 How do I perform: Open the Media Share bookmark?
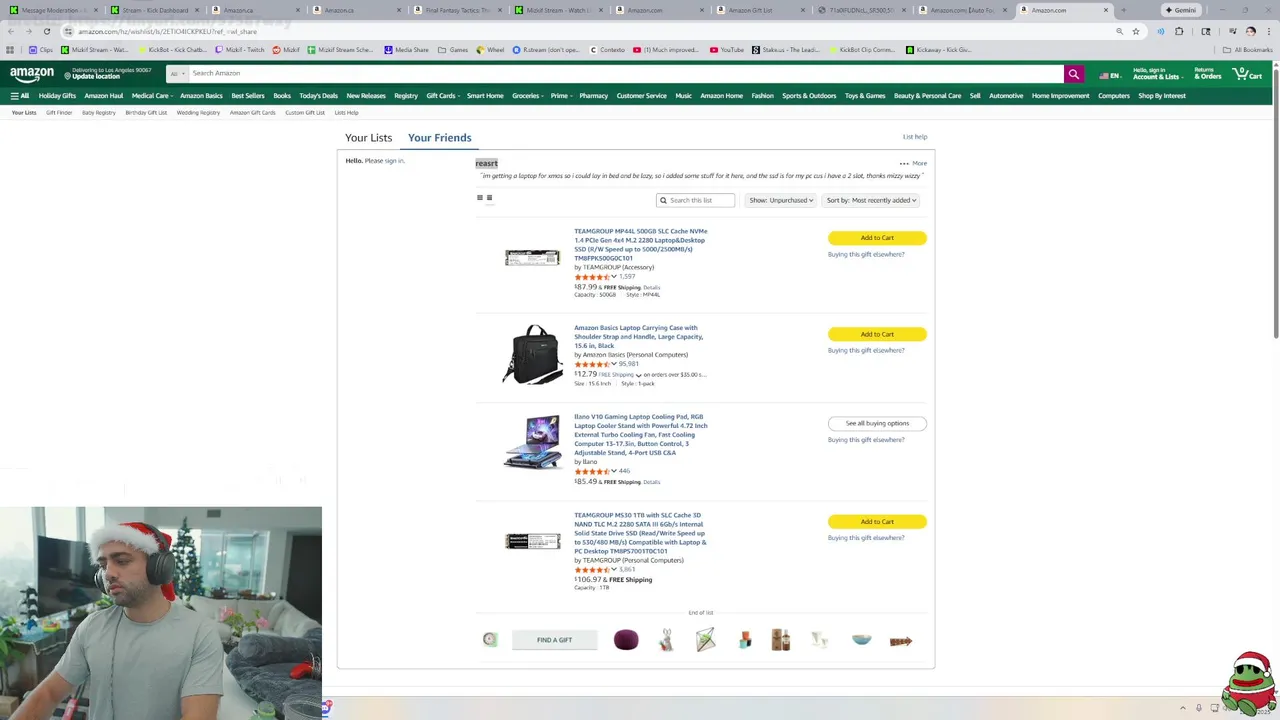coord(406,49)
